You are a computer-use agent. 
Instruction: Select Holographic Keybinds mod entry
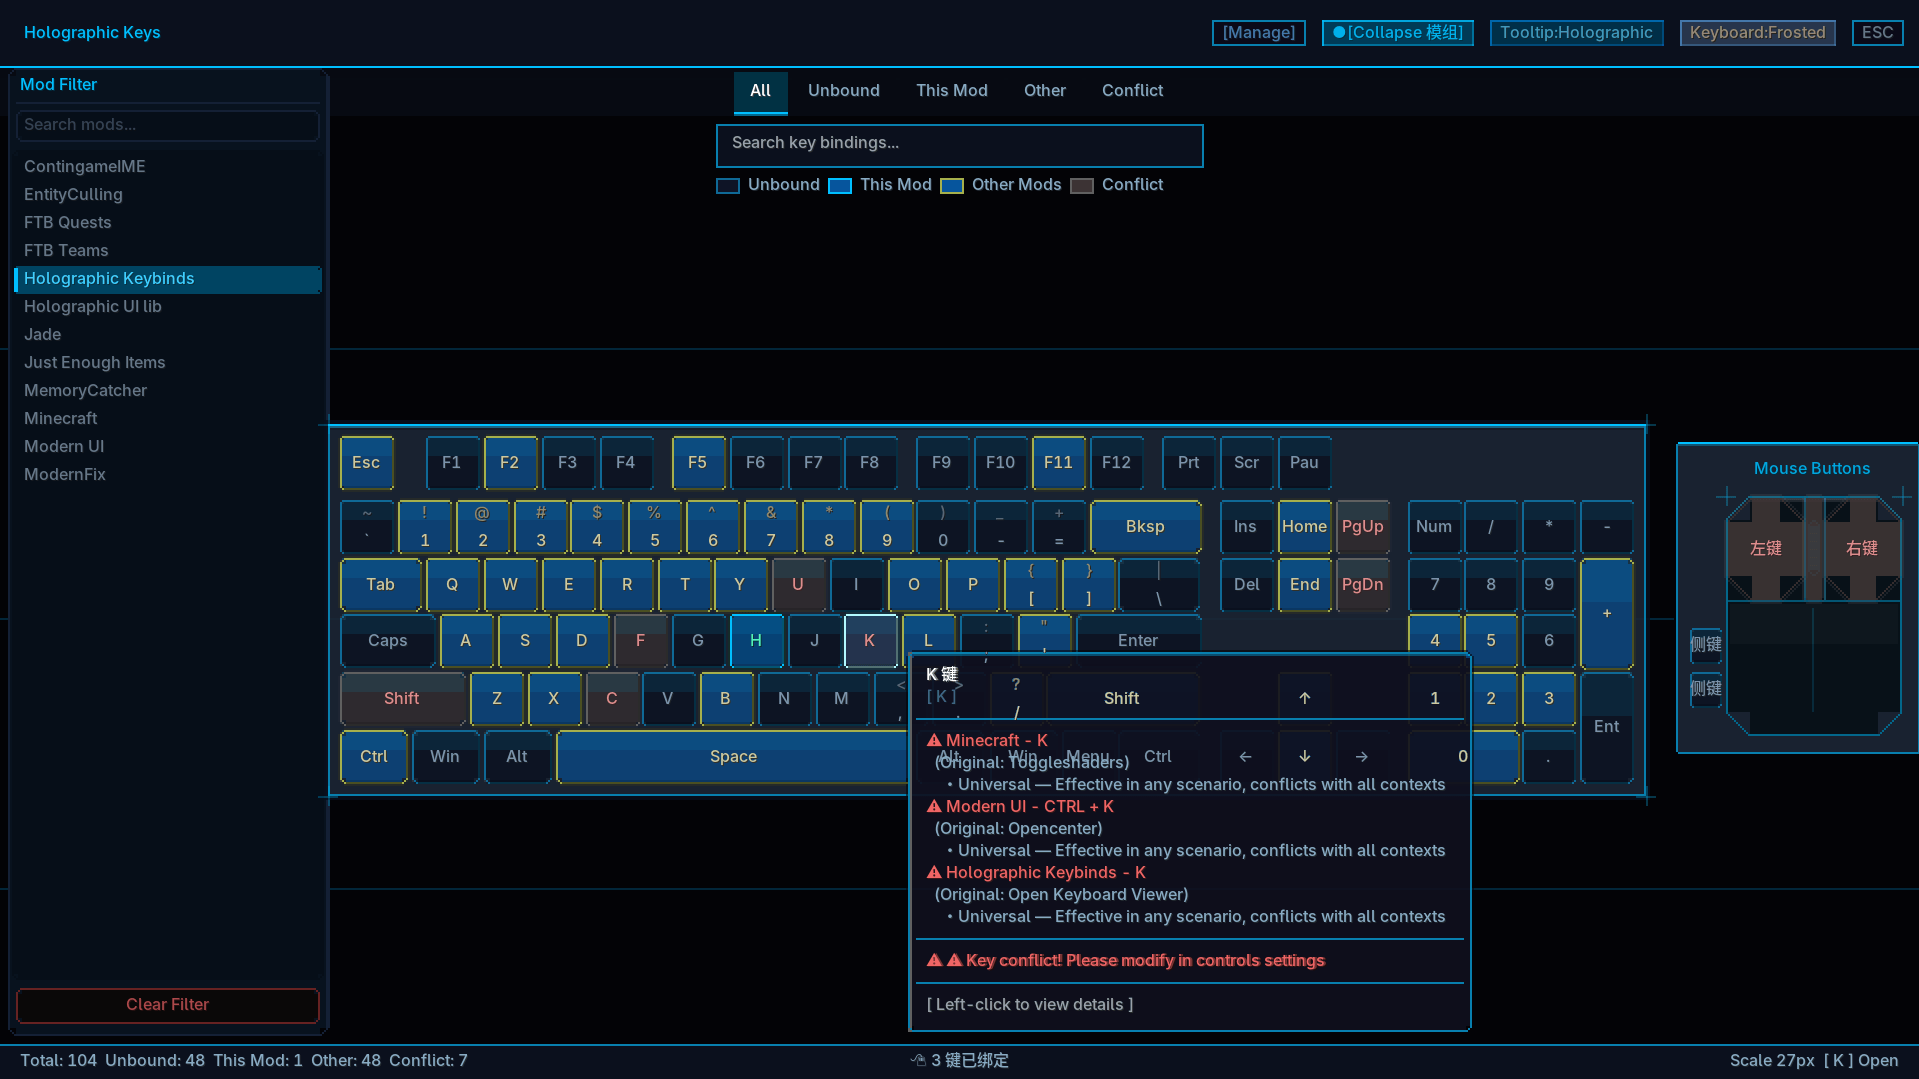point(168,279)
